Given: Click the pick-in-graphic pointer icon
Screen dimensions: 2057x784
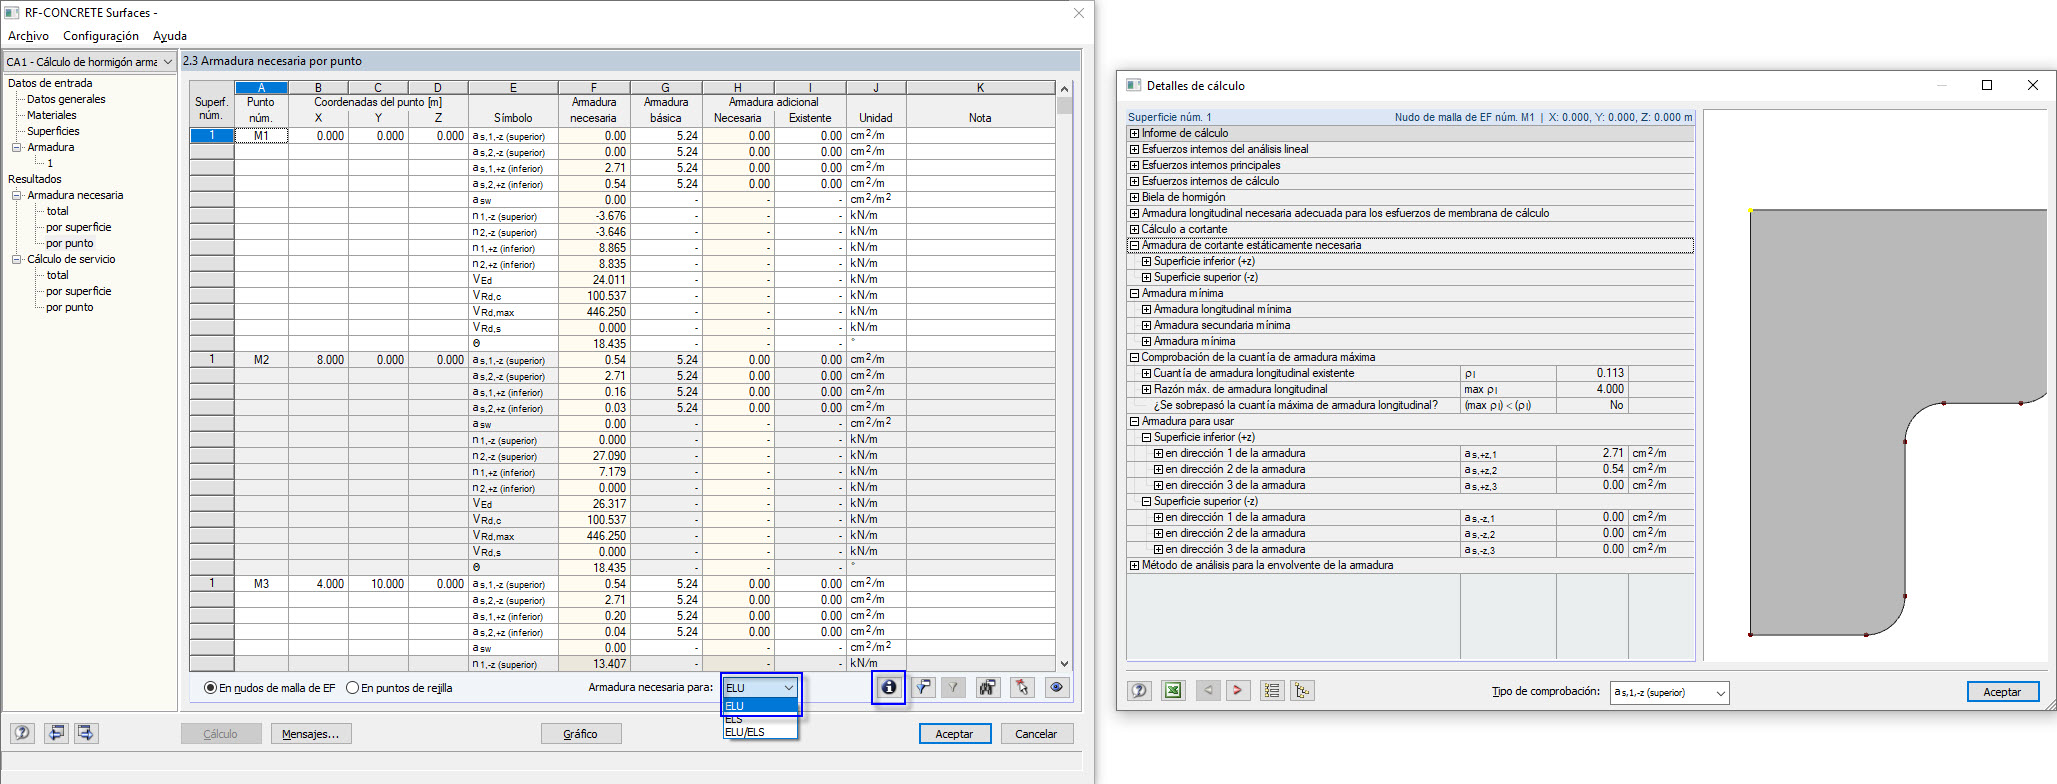Looking at the screenshot, I should tap(1021, 687).
